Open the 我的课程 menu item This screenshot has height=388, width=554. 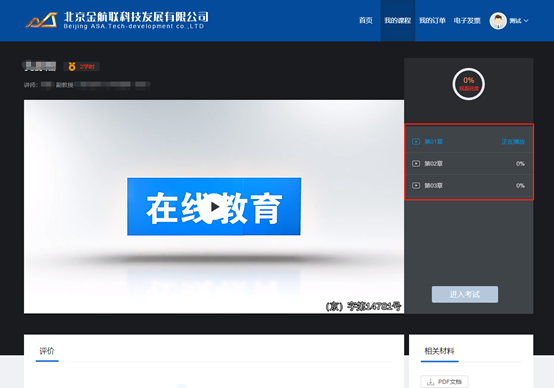click(x=397, y=20)
